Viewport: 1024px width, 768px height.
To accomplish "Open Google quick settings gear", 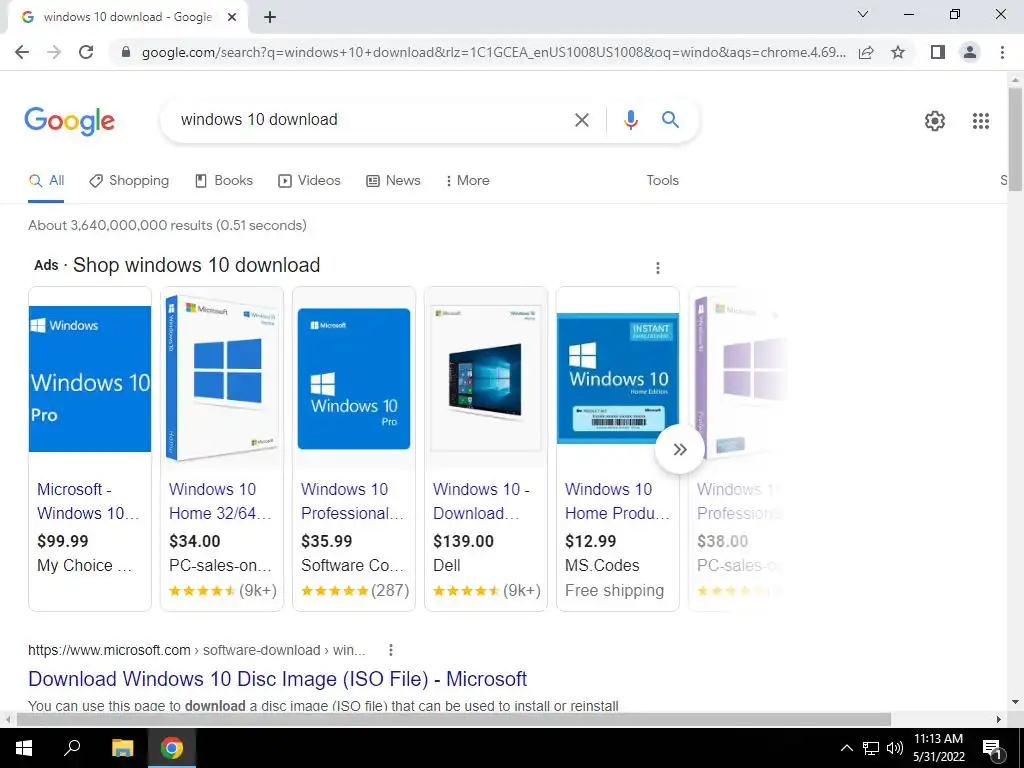I will click(x=935, y=121).
